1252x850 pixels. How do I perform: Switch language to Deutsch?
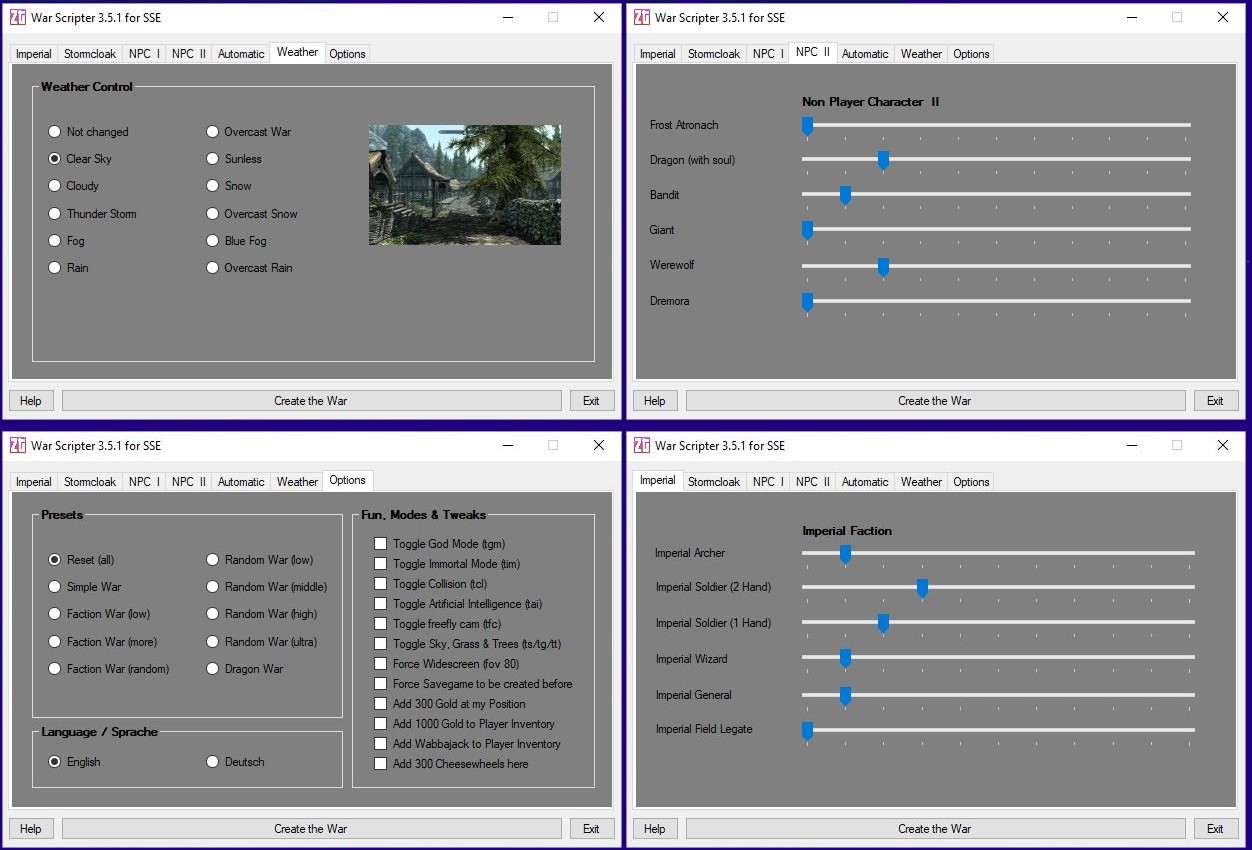[x=213, y=762]
